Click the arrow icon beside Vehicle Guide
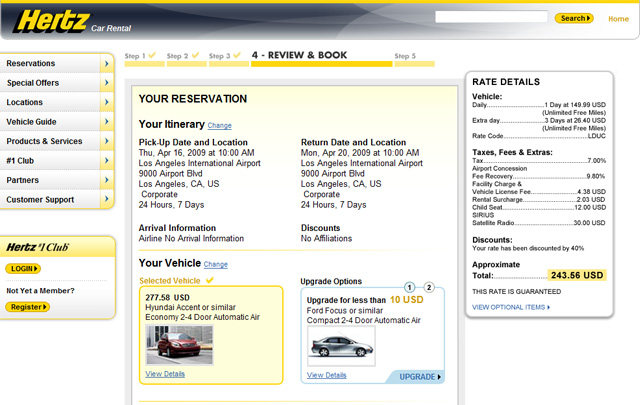Image resolution: width=640 pixels, height=405 pixels. [106, 122]
